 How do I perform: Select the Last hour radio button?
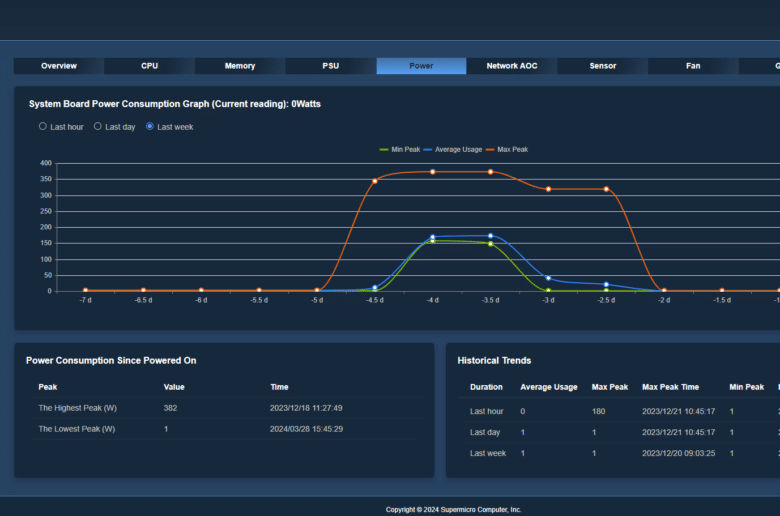43,126
